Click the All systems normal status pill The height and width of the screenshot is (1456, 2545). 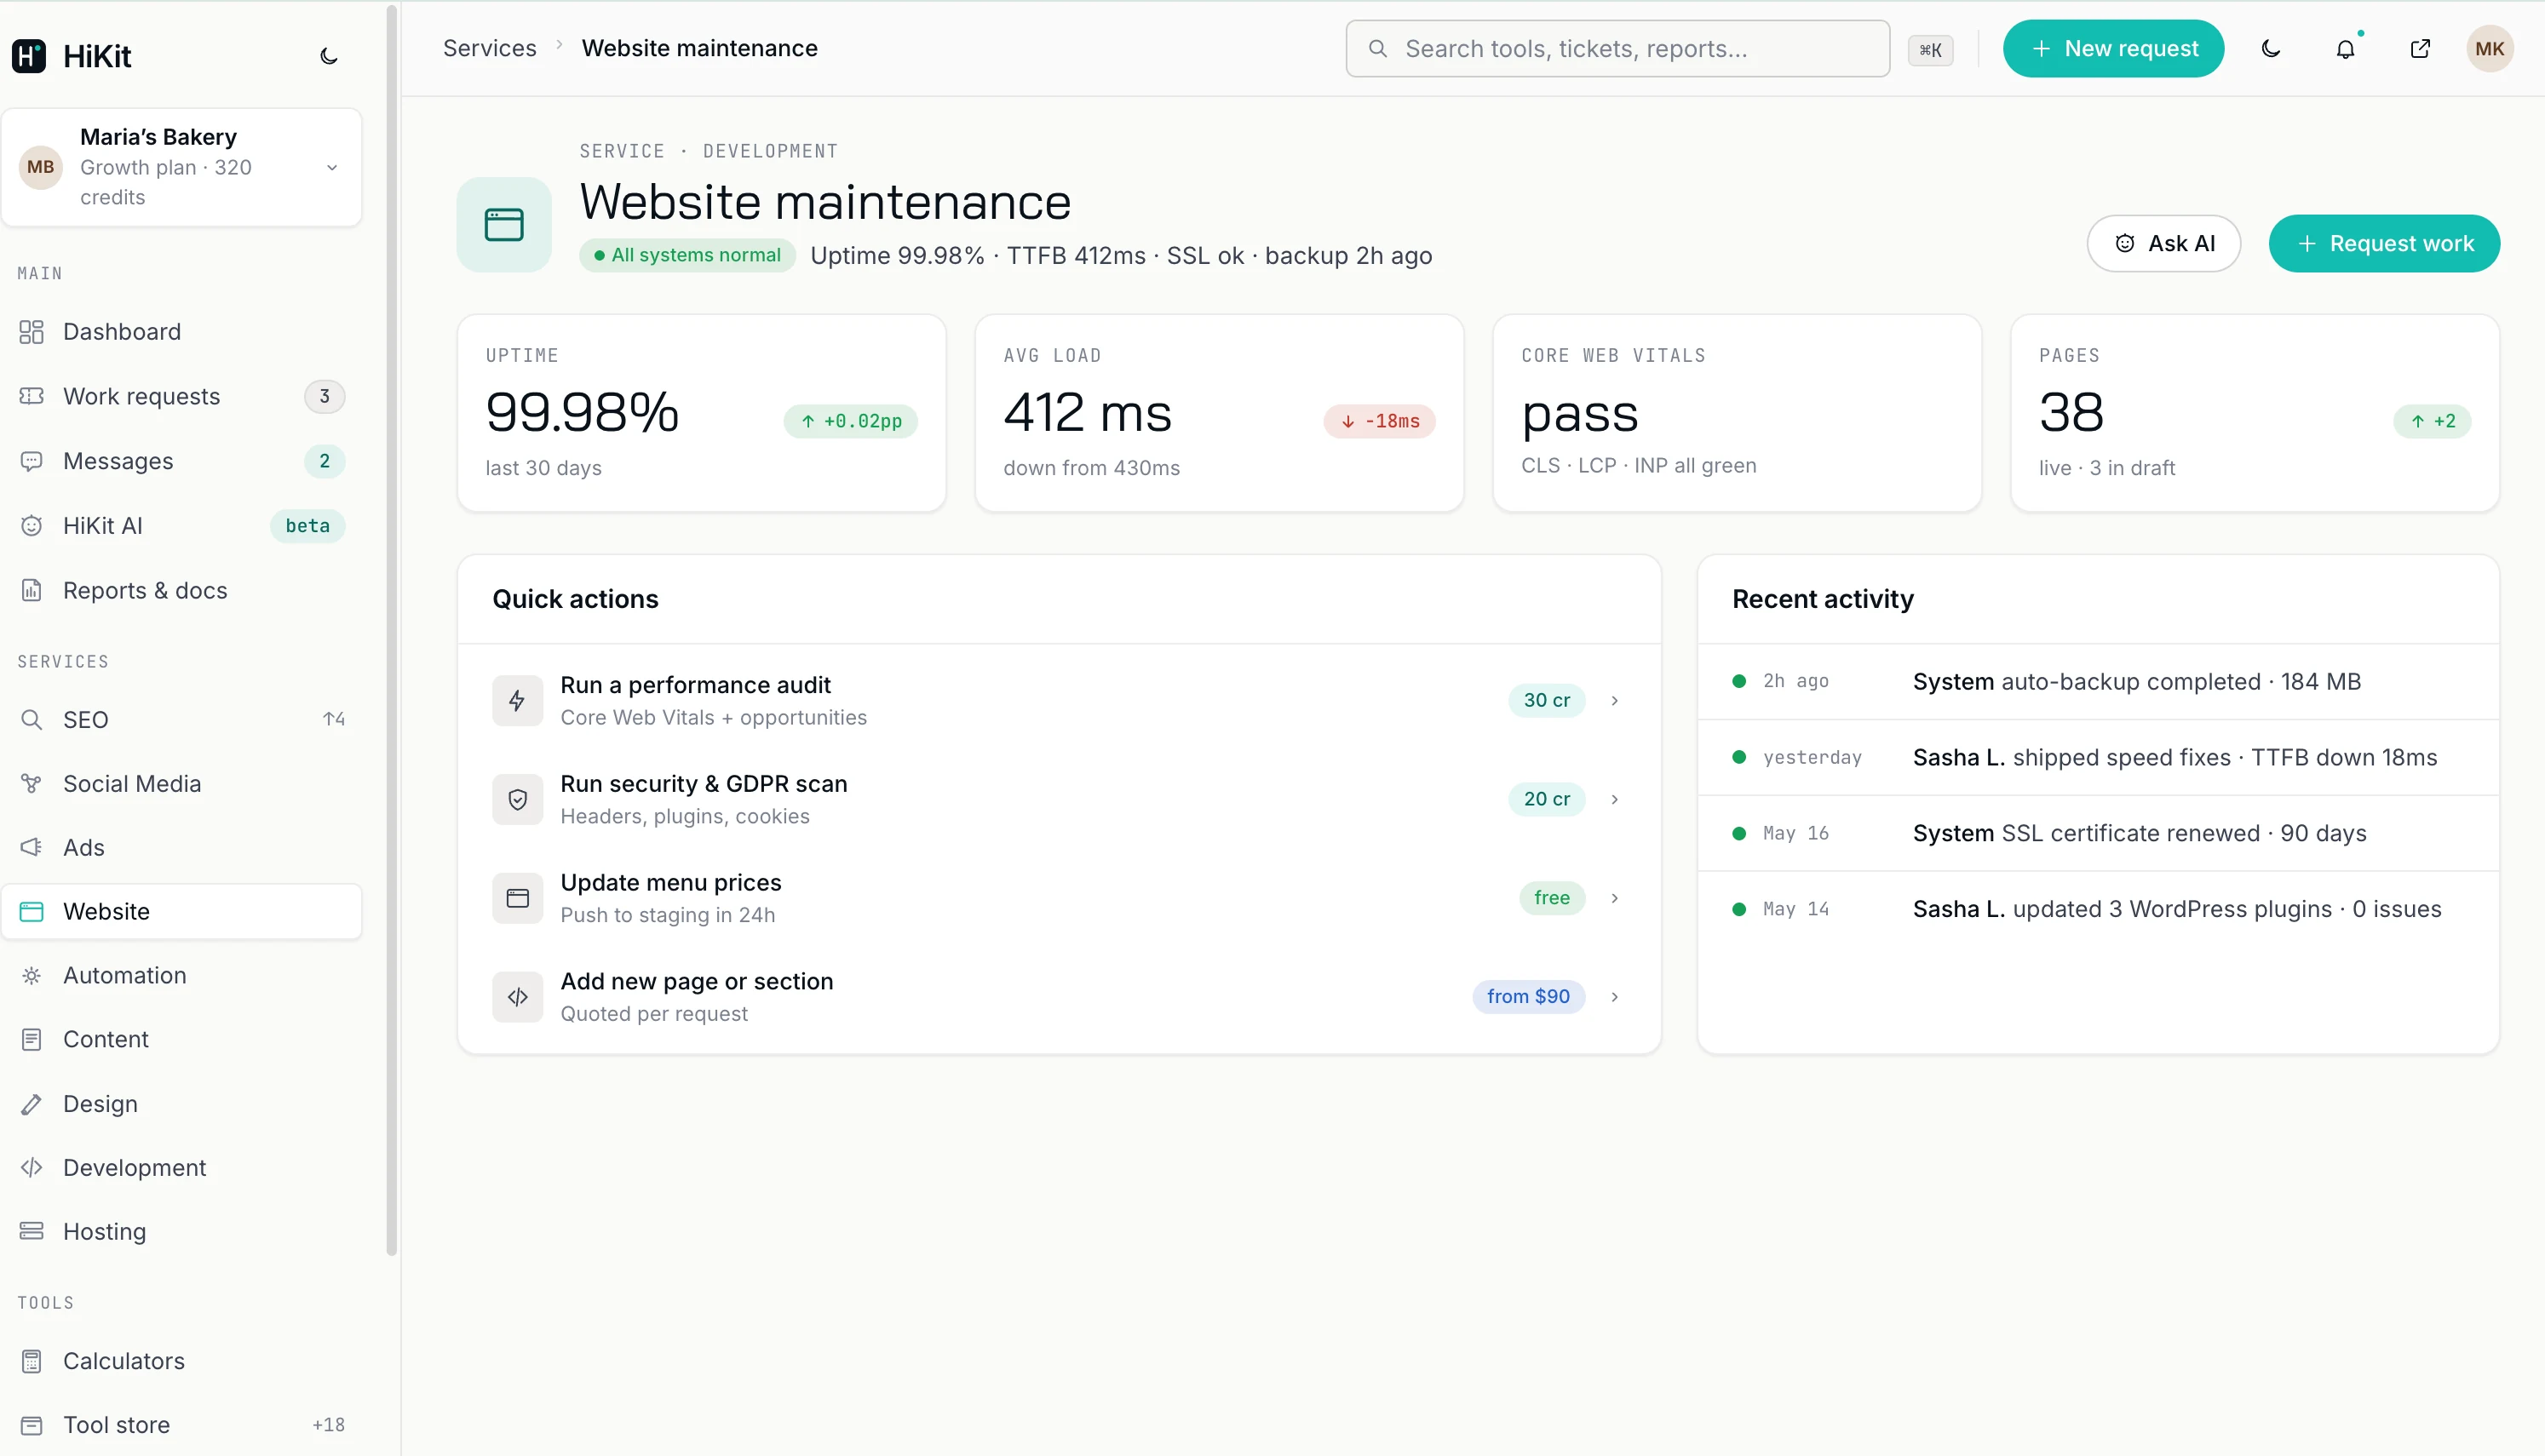(688, 255)
